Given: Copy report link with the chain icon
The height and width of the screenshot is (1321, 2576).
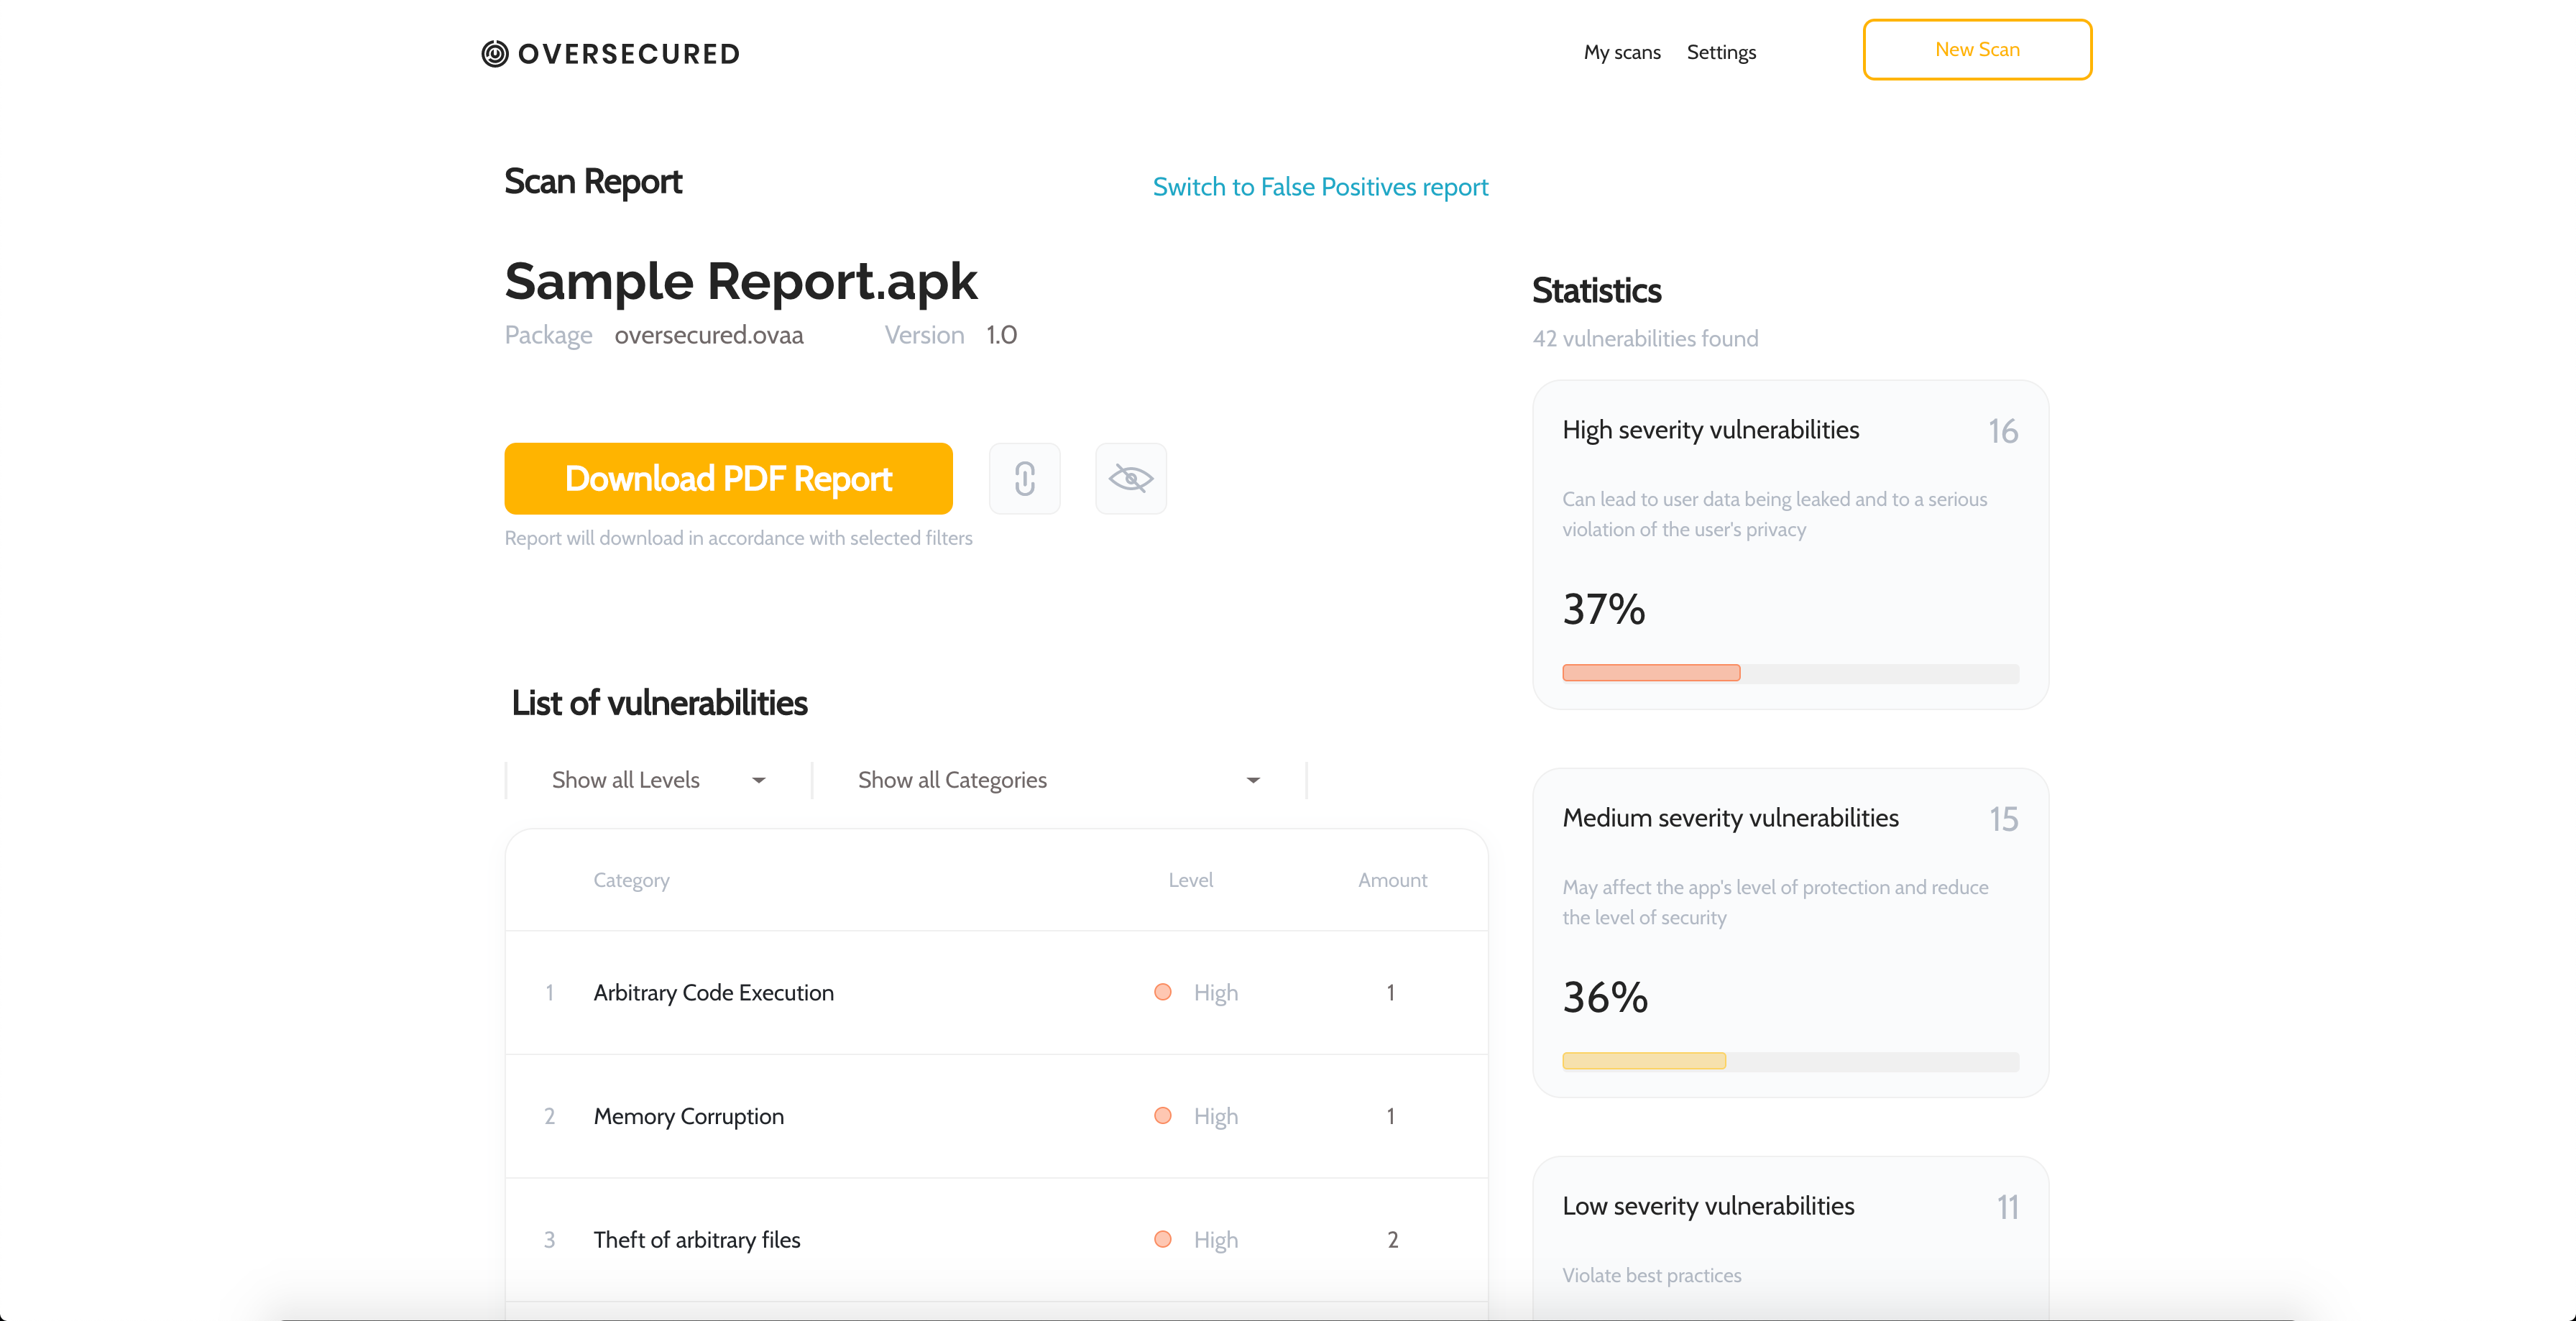Looking at the screenshot, I should (x=1024, y=479).
